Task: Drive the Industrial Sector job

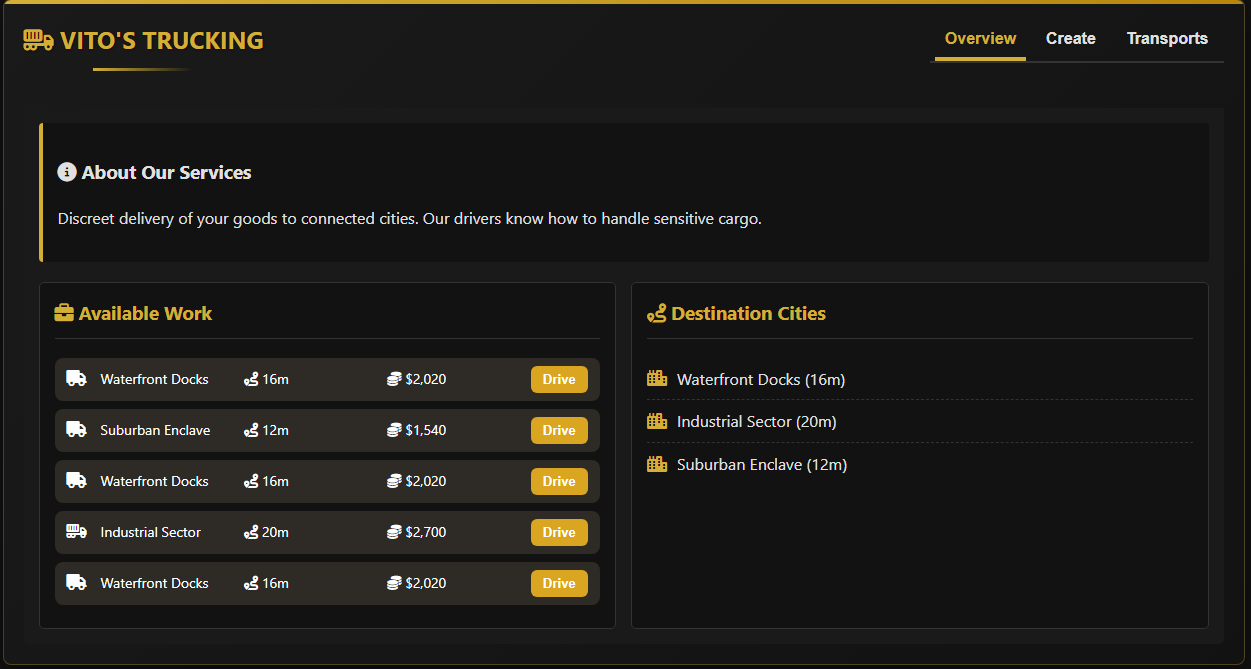Action: pos(559,532)
